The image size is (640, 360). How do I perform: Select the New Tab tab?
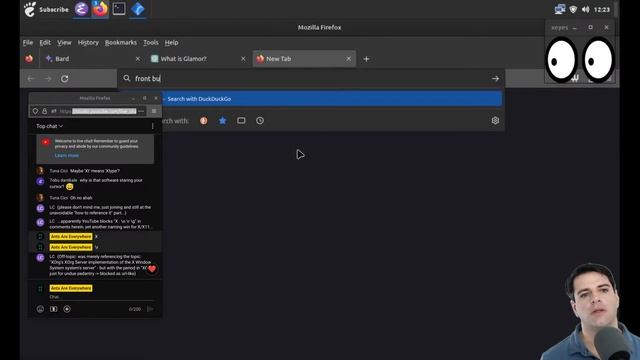[304, 59]
